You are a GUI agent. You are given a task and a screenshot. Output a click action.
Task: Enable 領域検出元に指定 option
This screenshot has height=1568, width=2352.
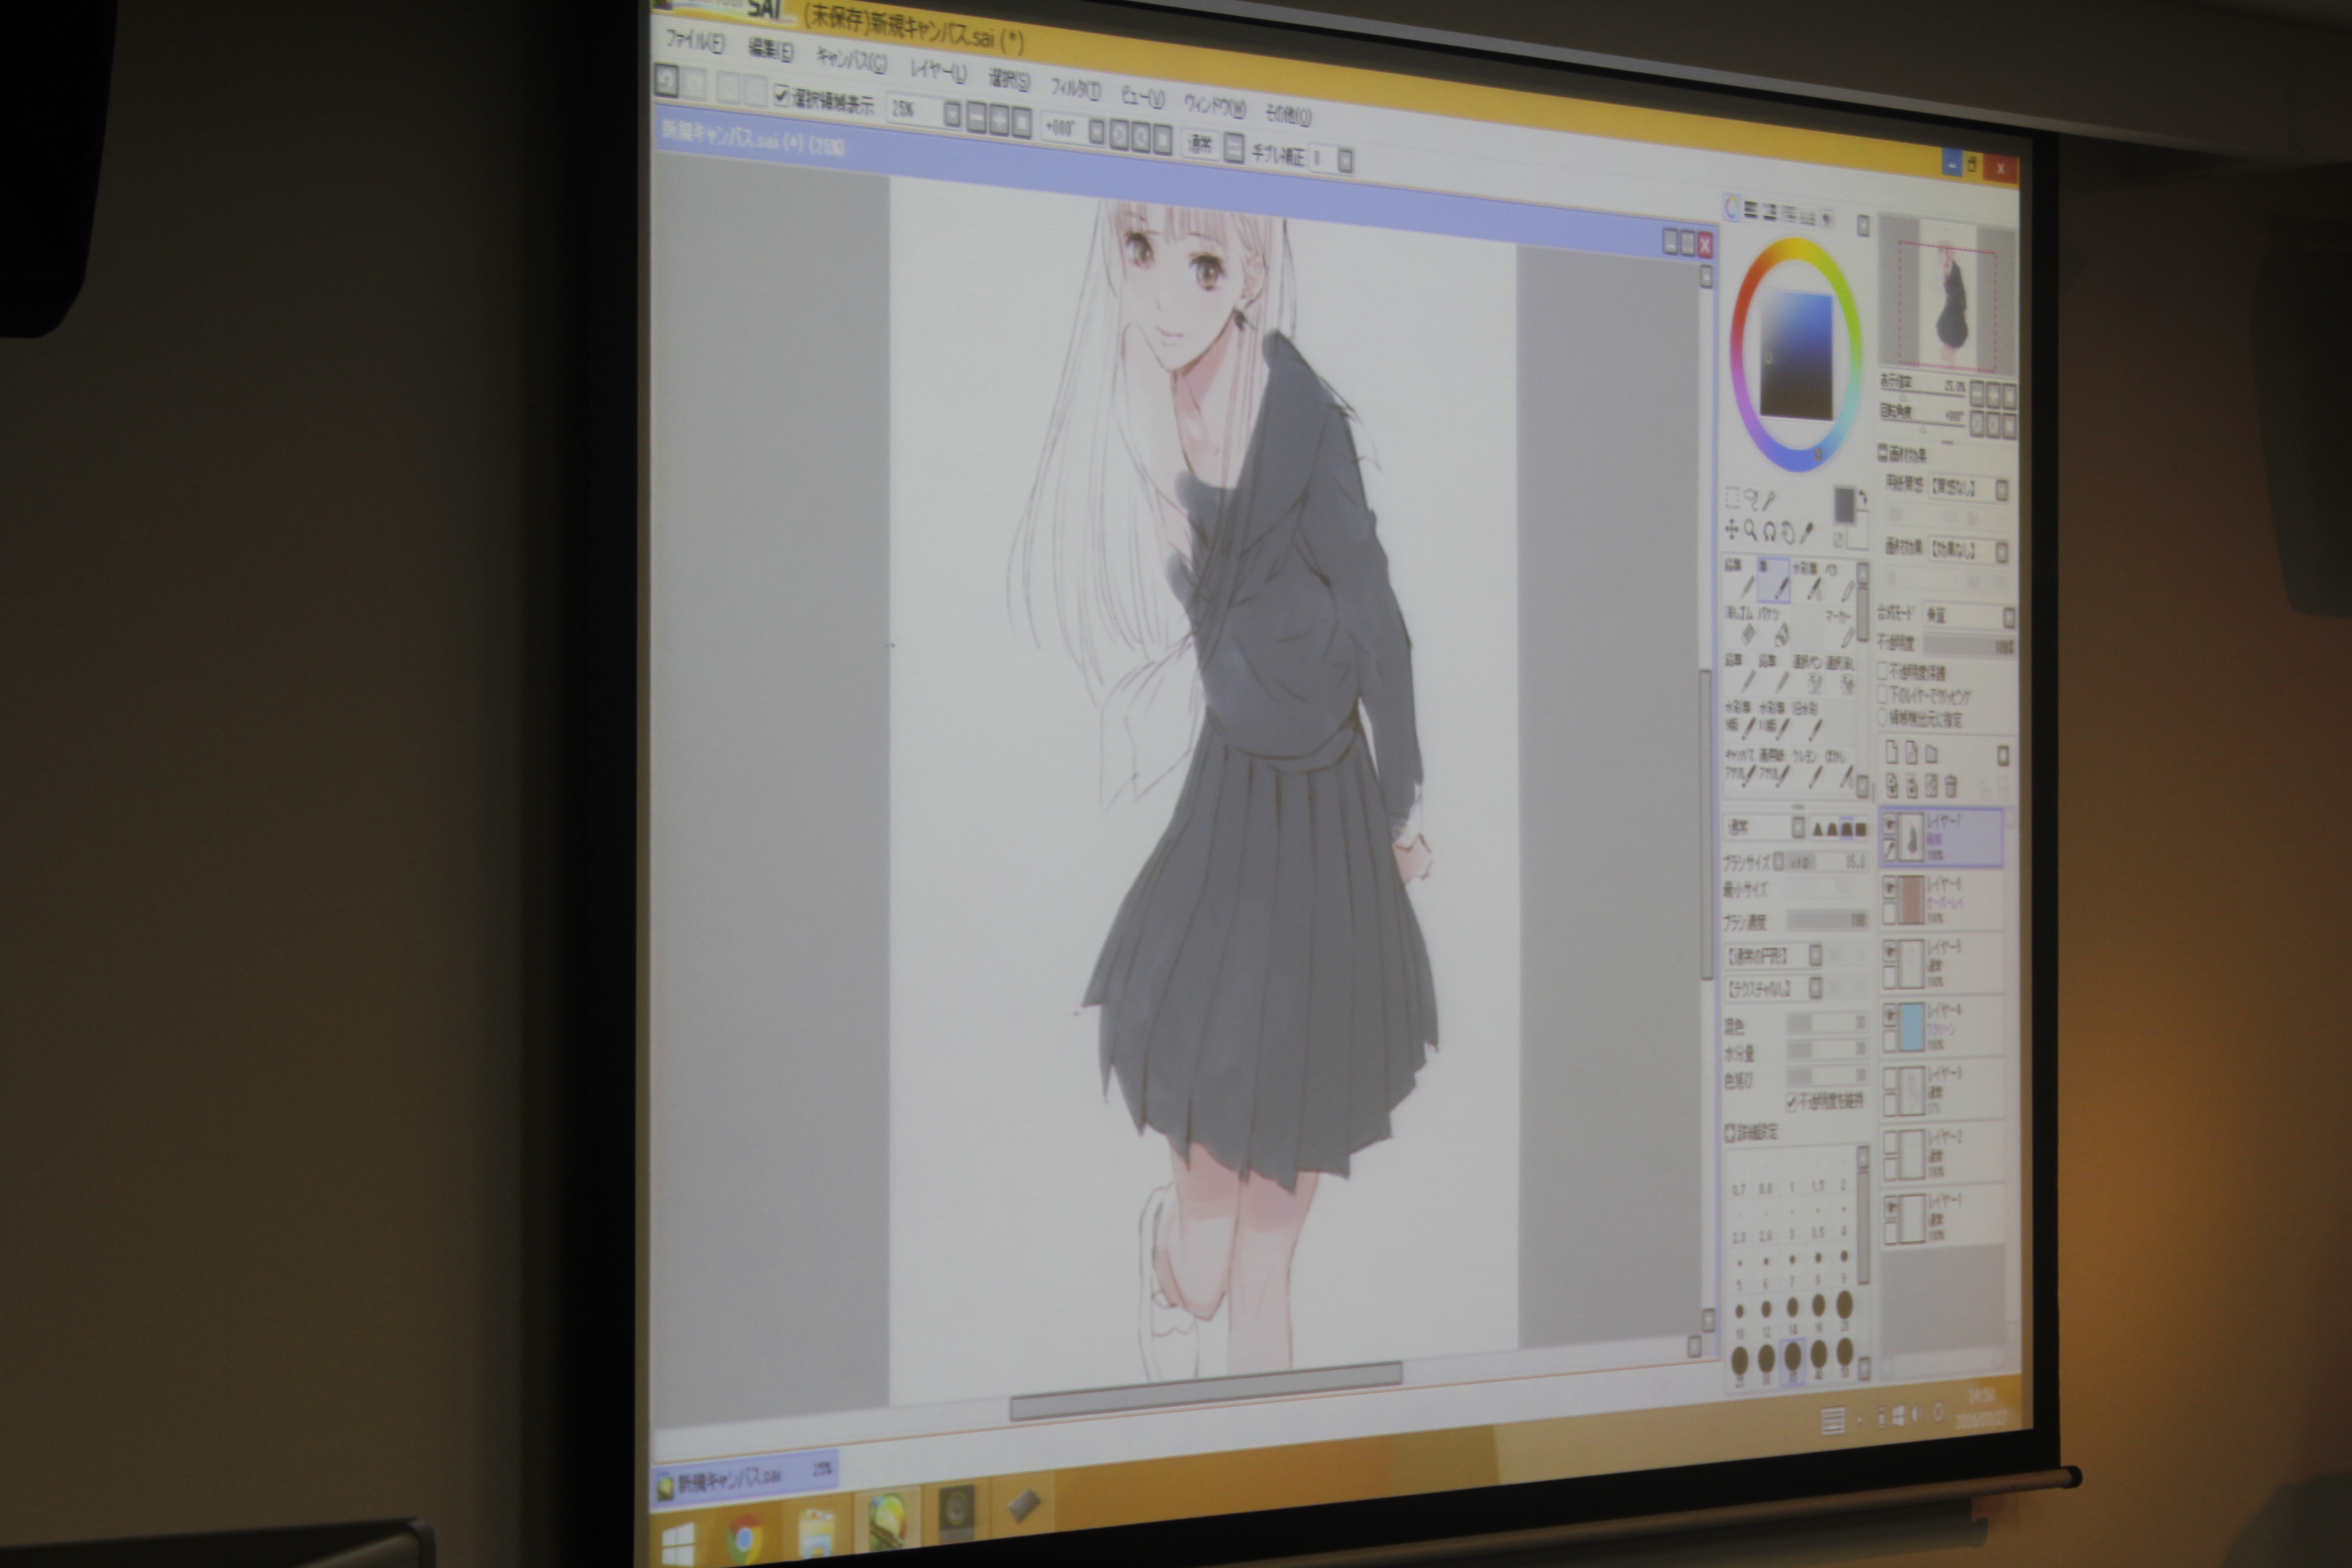1883,717
